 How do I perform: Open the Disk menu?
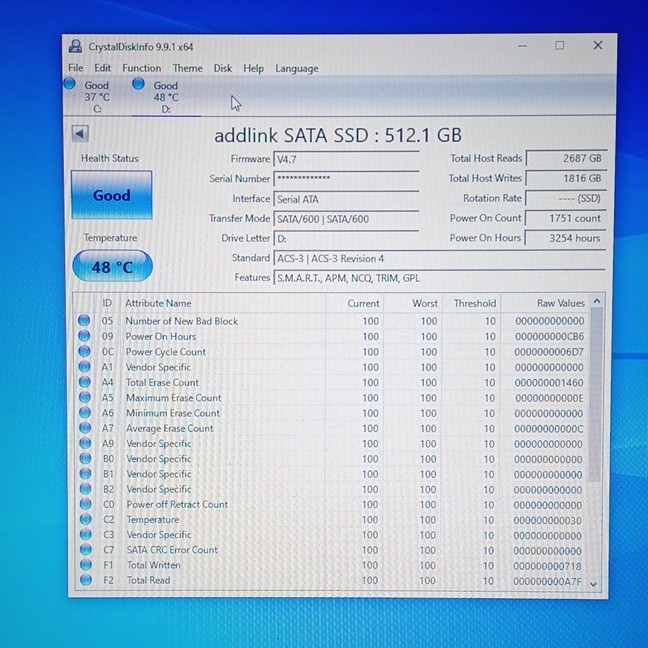[223, 68]
